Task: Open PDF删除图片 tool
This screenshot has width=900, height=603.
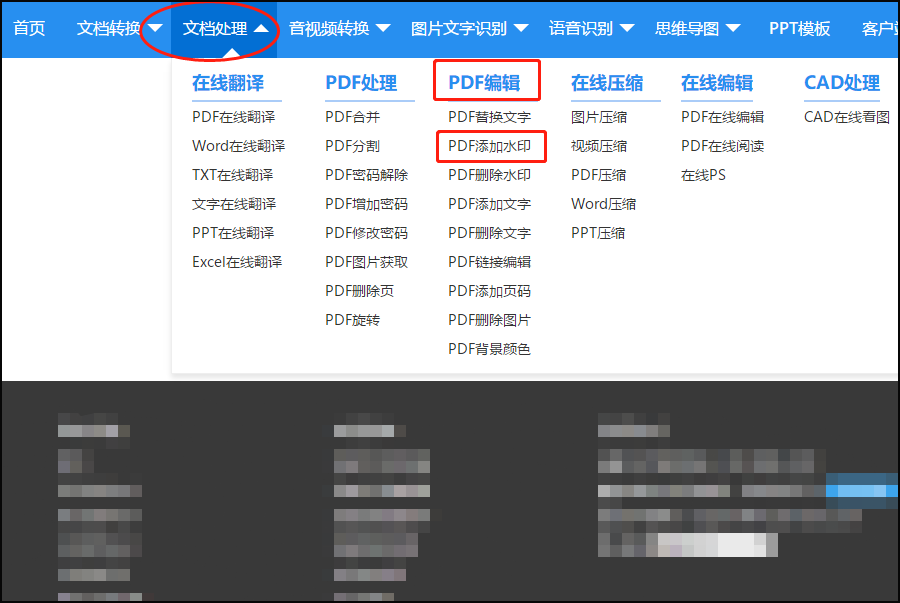Action: click(490, 320)
